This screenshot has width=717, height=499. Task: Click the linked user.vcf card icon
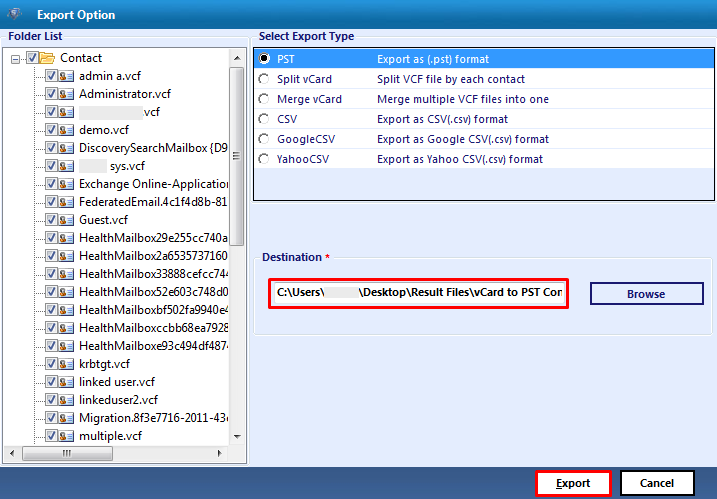click(x=67, y=382)
